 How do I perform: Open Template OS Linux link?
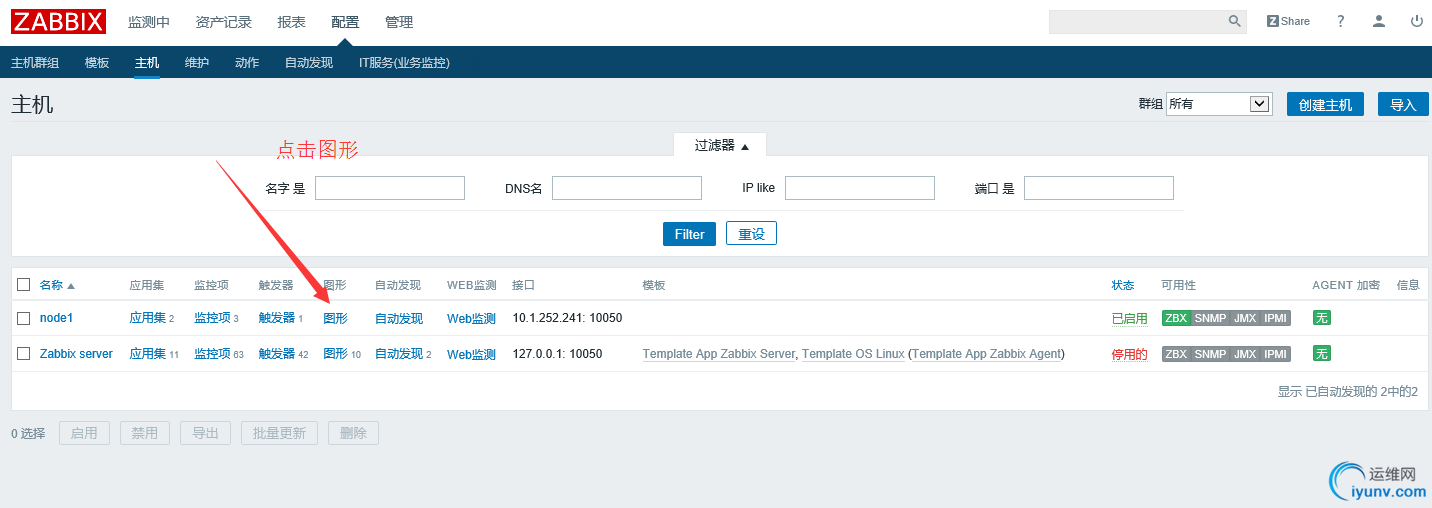[x=853, y=354]
